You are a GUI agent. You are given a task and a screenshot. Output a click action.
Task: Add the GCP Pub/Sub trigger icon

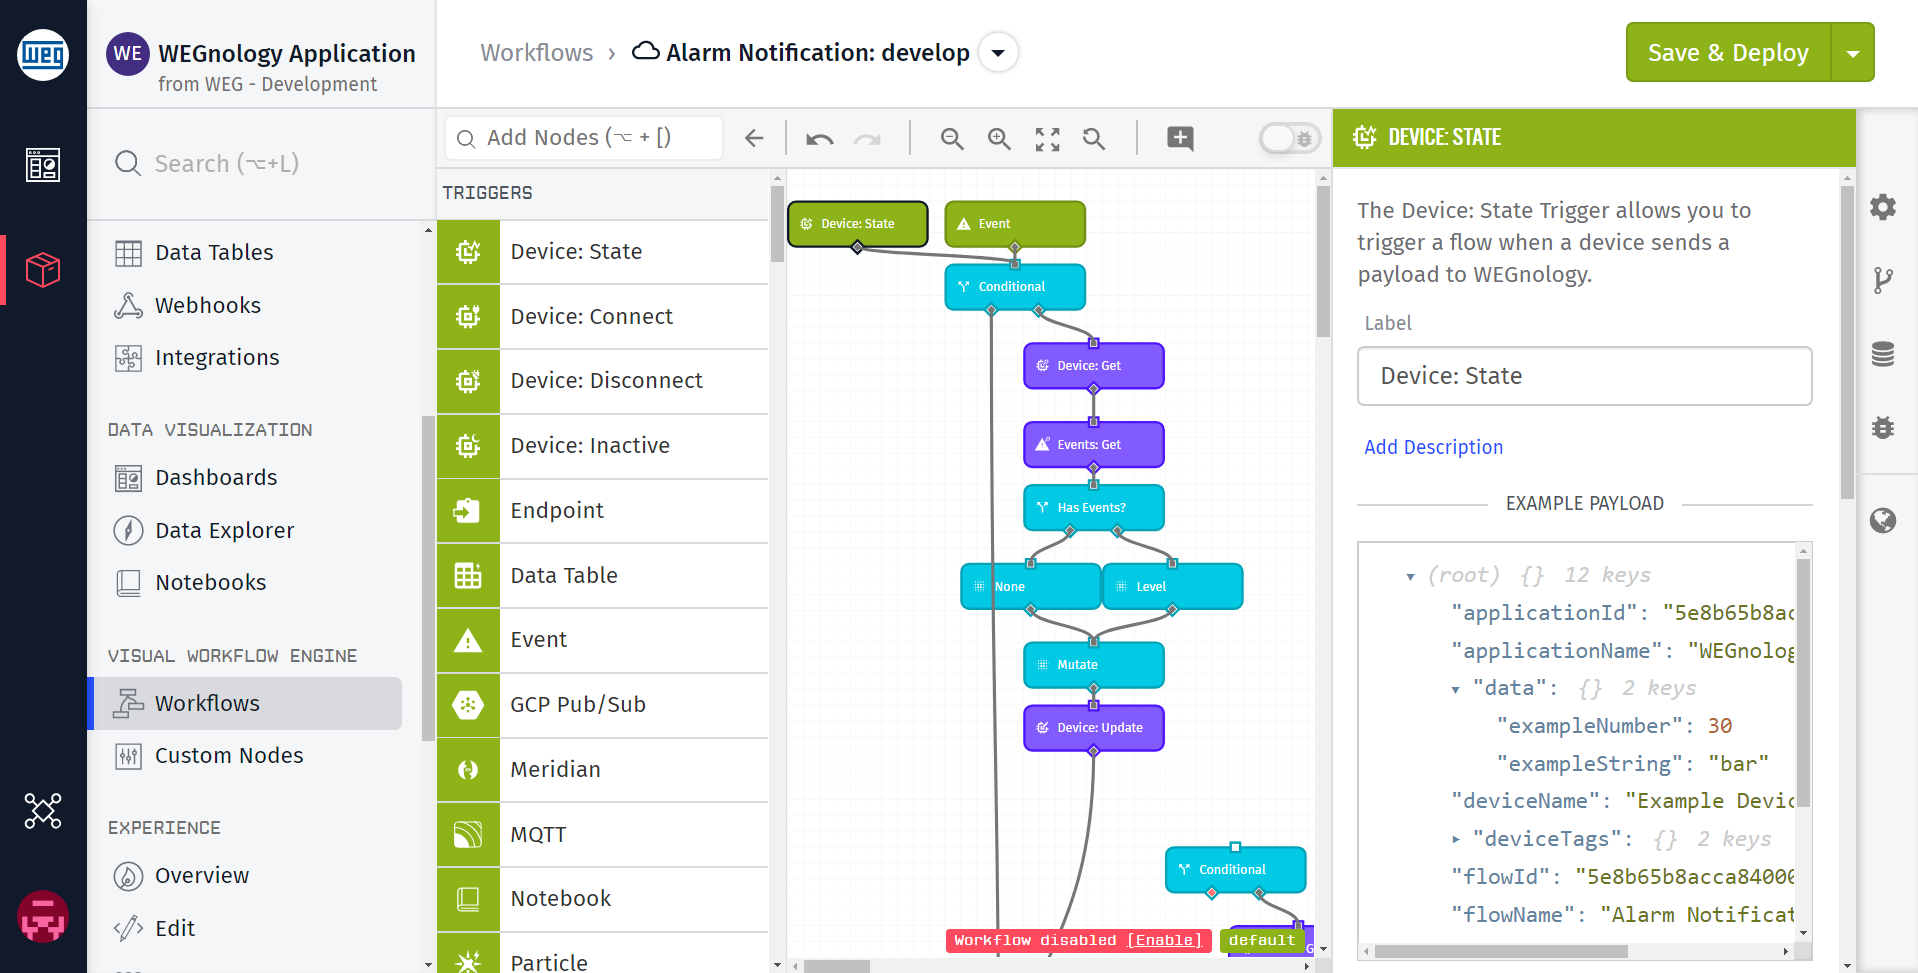coord(468,705)
